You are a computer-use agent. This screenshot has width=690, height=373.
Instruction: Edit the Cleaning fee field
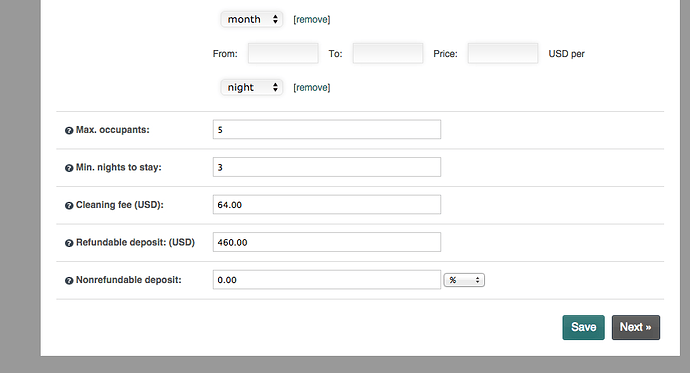click(x=327, y=205)
